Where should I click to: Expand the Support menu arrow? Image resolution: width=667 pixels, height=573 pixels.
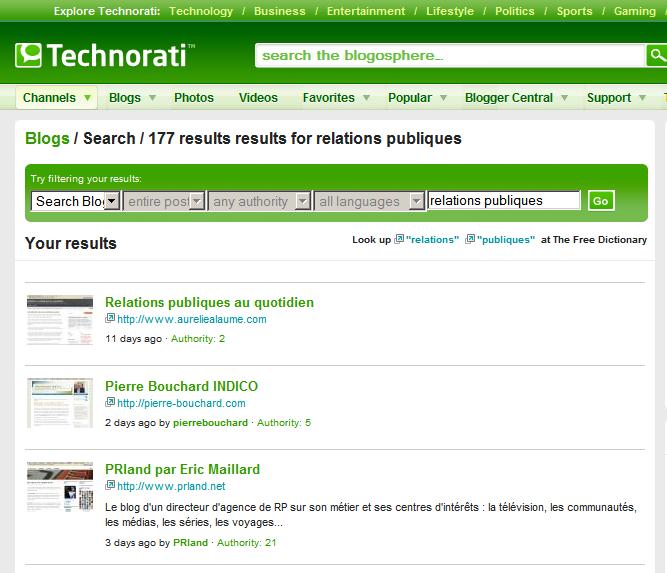click(x=642, y=98)
